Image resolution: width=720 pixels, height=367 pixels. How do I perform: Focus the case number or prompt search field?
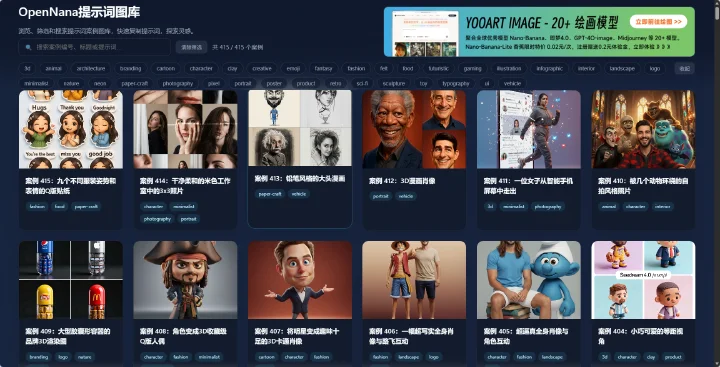point(94,47)
